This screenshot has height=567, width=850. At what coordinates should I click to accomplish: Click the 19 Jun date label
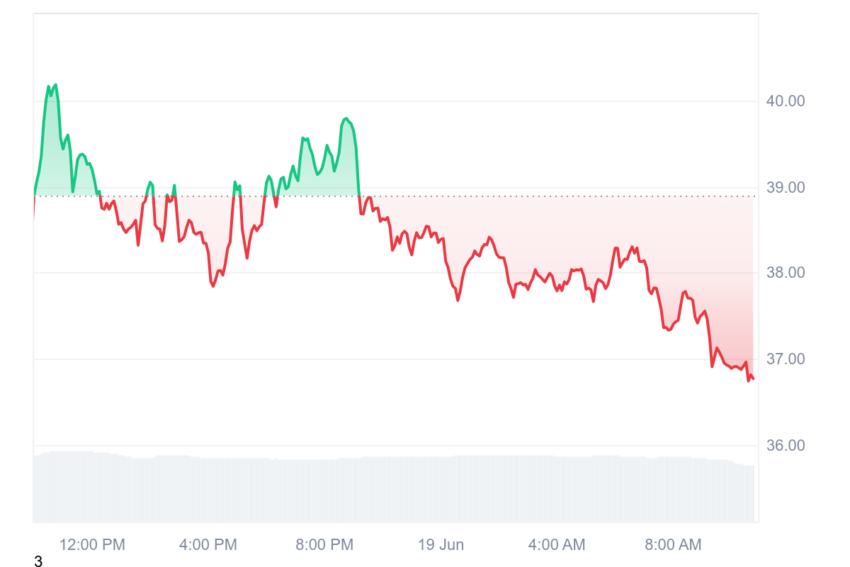pyautogui.click(x=441, y=544)
